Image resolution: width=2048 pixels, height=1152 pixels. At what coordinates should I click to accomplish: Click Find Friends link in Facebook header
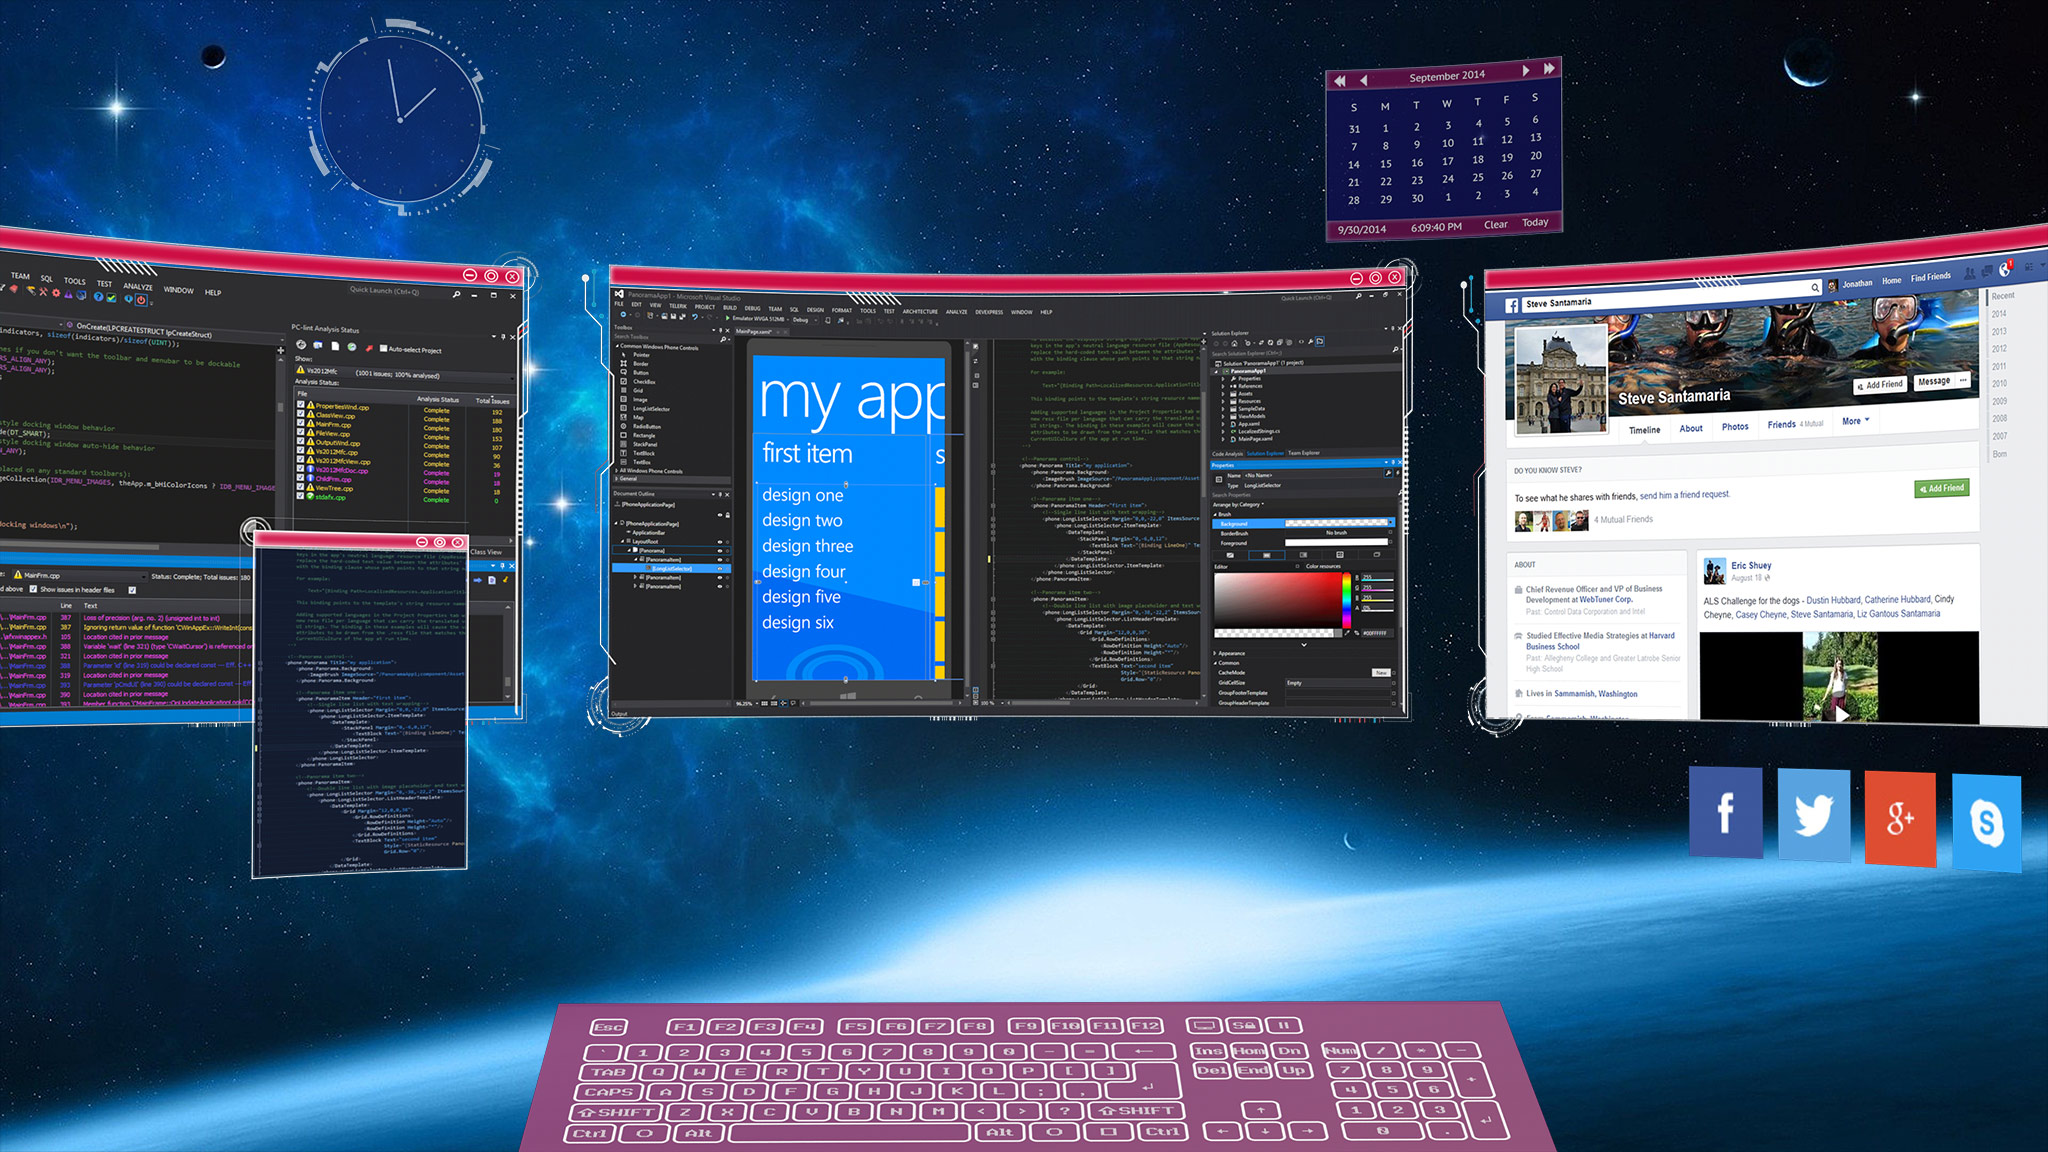coord(1930,277)
